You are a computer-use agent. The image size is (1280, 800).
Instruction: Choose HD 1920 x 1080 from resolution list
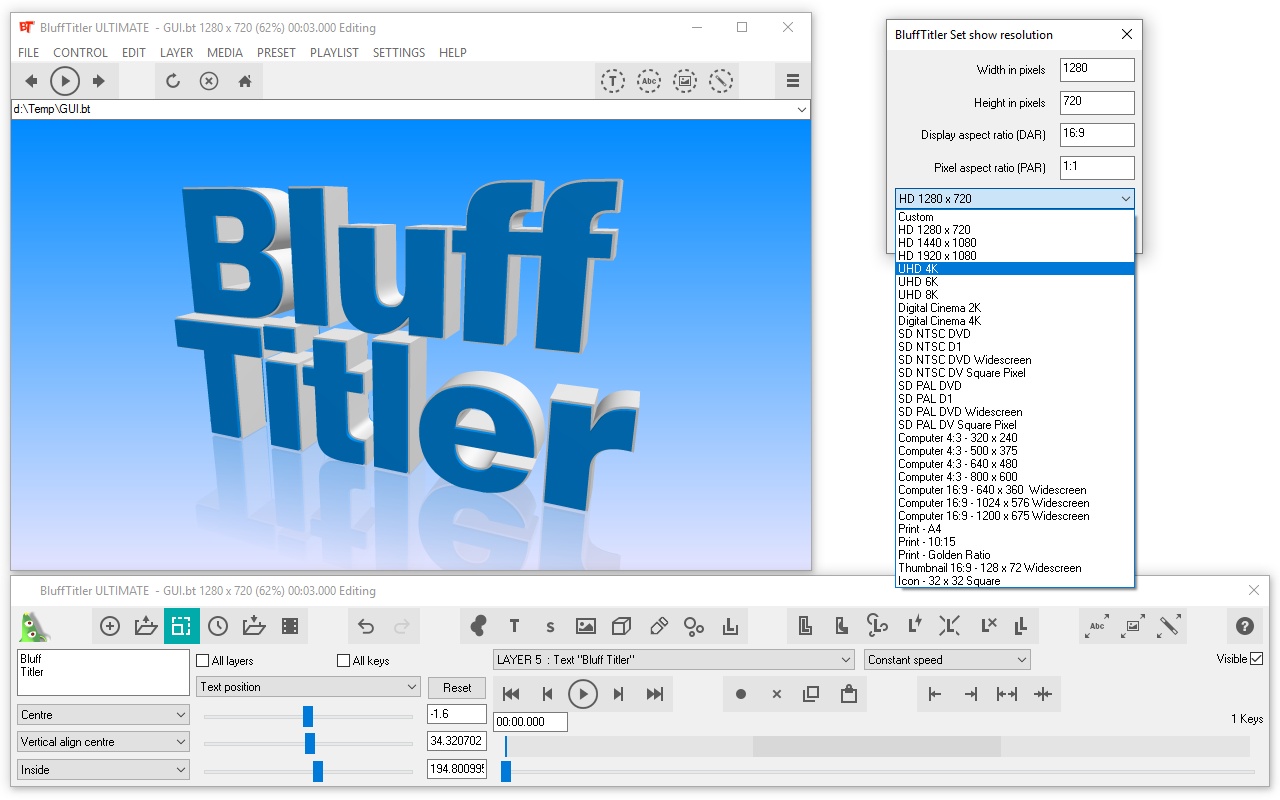(1015, 256)
